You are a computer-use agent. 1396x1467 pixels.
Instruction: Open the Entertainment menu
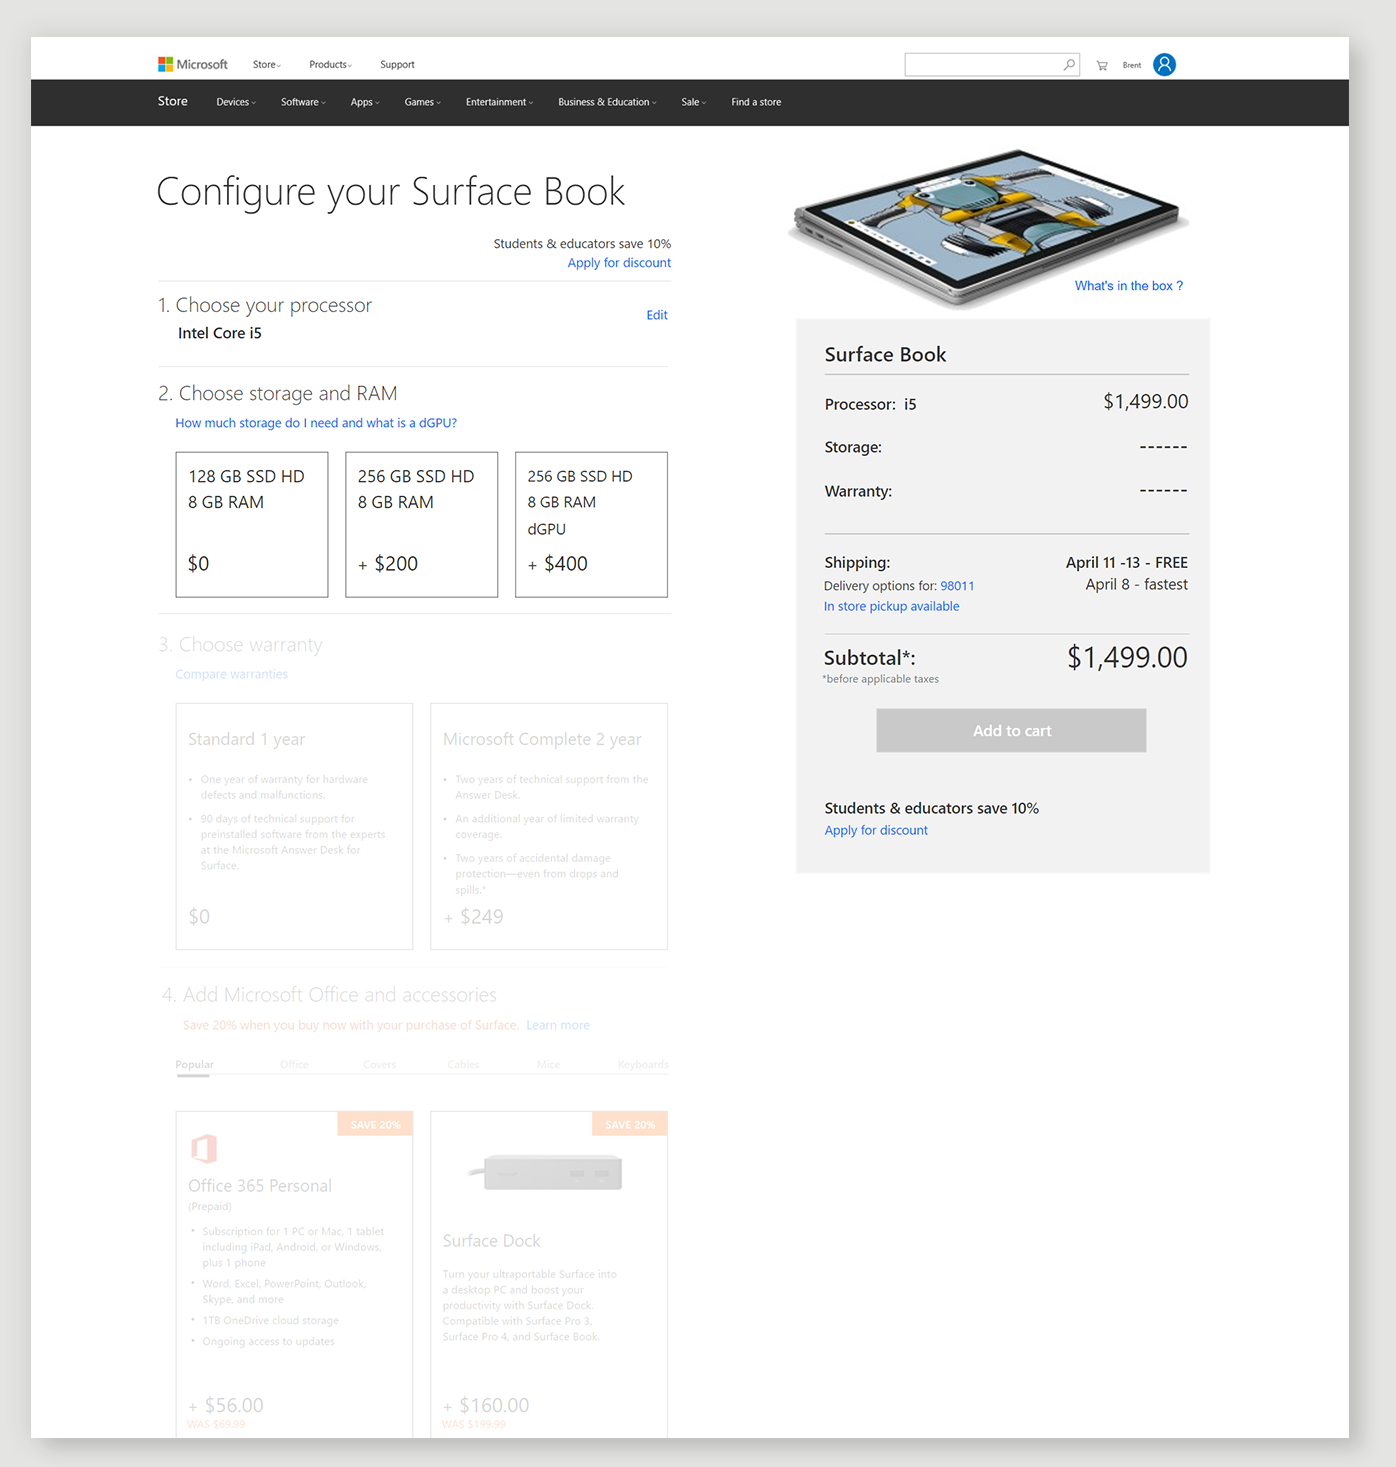499,102
